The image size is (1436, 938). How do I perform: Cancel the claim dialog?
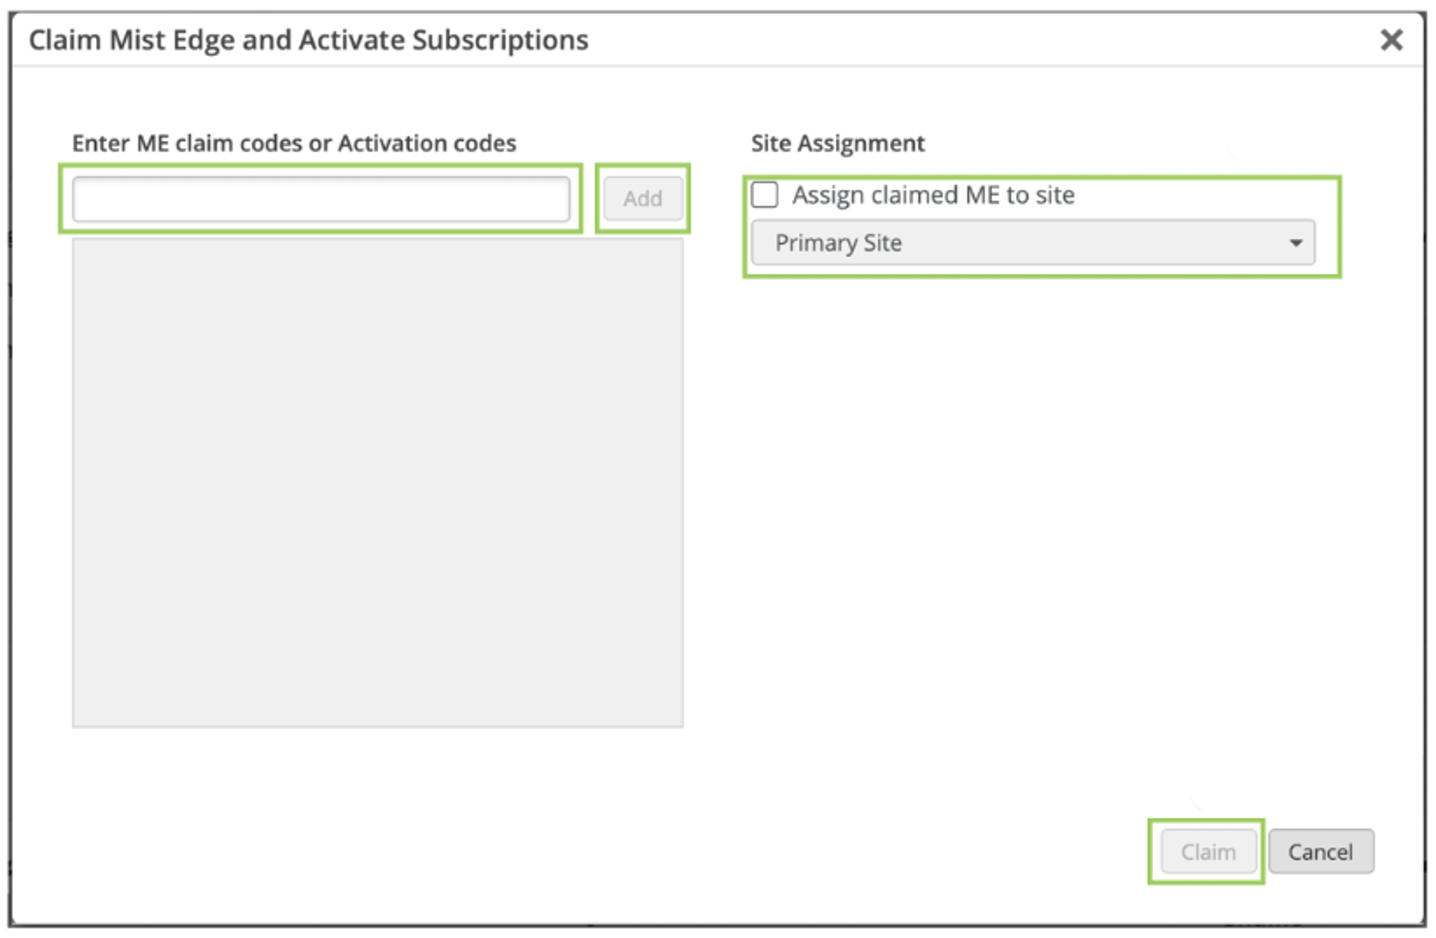(x=1320, y=852)
